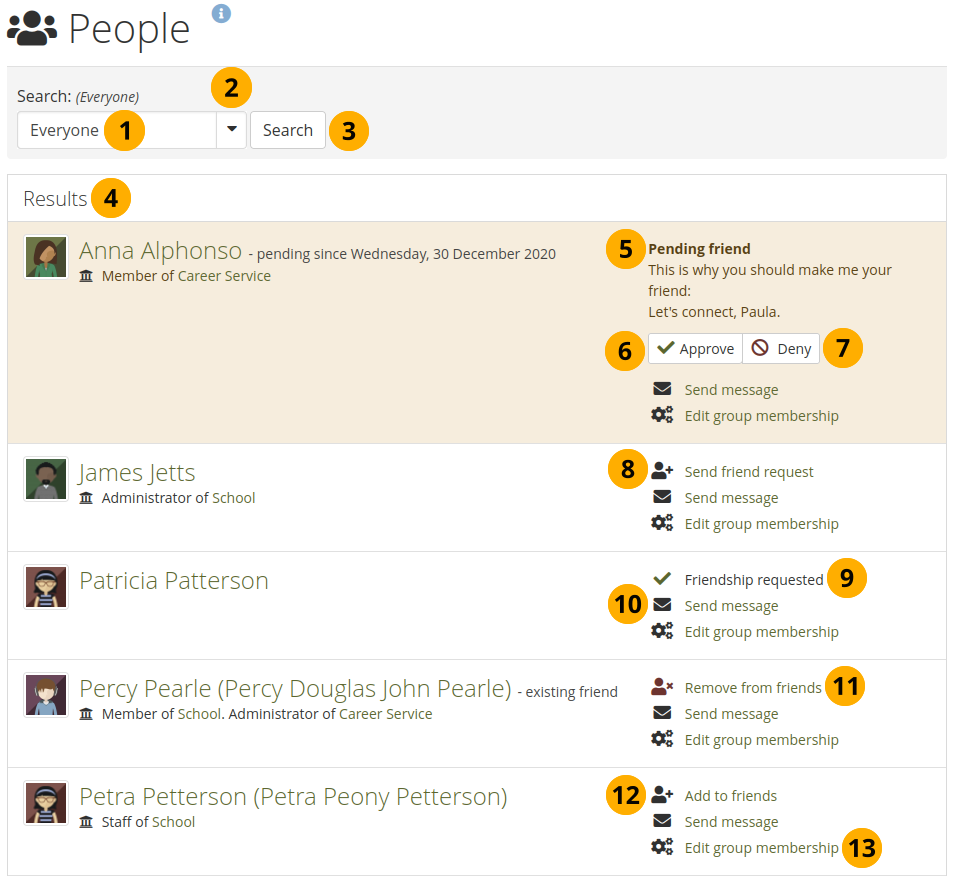This screenshot has height=876, width=953.
Task: Click the add-friend icon in James Jetts row
Action: pos(662,472)
